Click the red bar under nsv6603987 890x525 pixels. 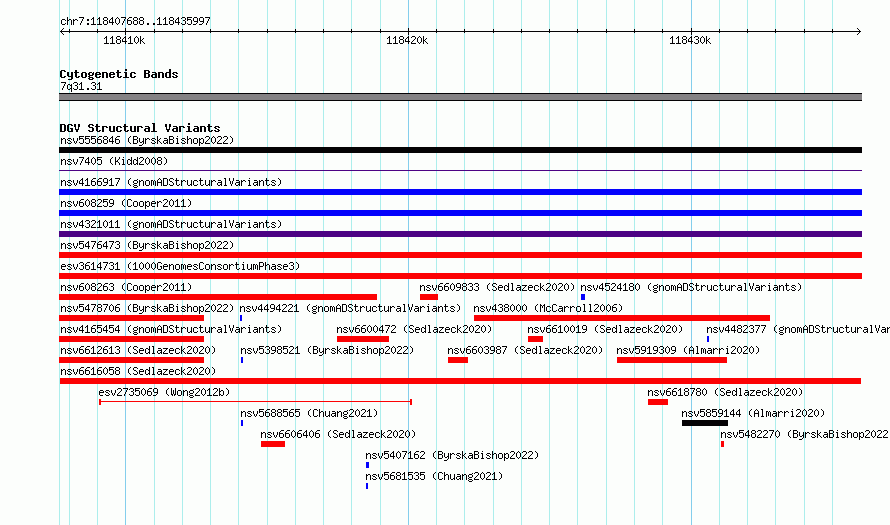pos(458,360)
